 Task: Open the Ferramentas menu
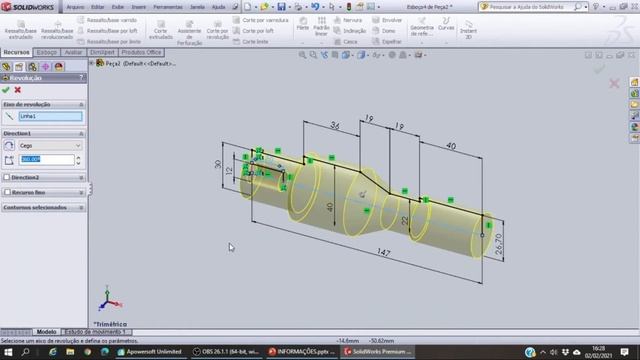tap(168, 7)
